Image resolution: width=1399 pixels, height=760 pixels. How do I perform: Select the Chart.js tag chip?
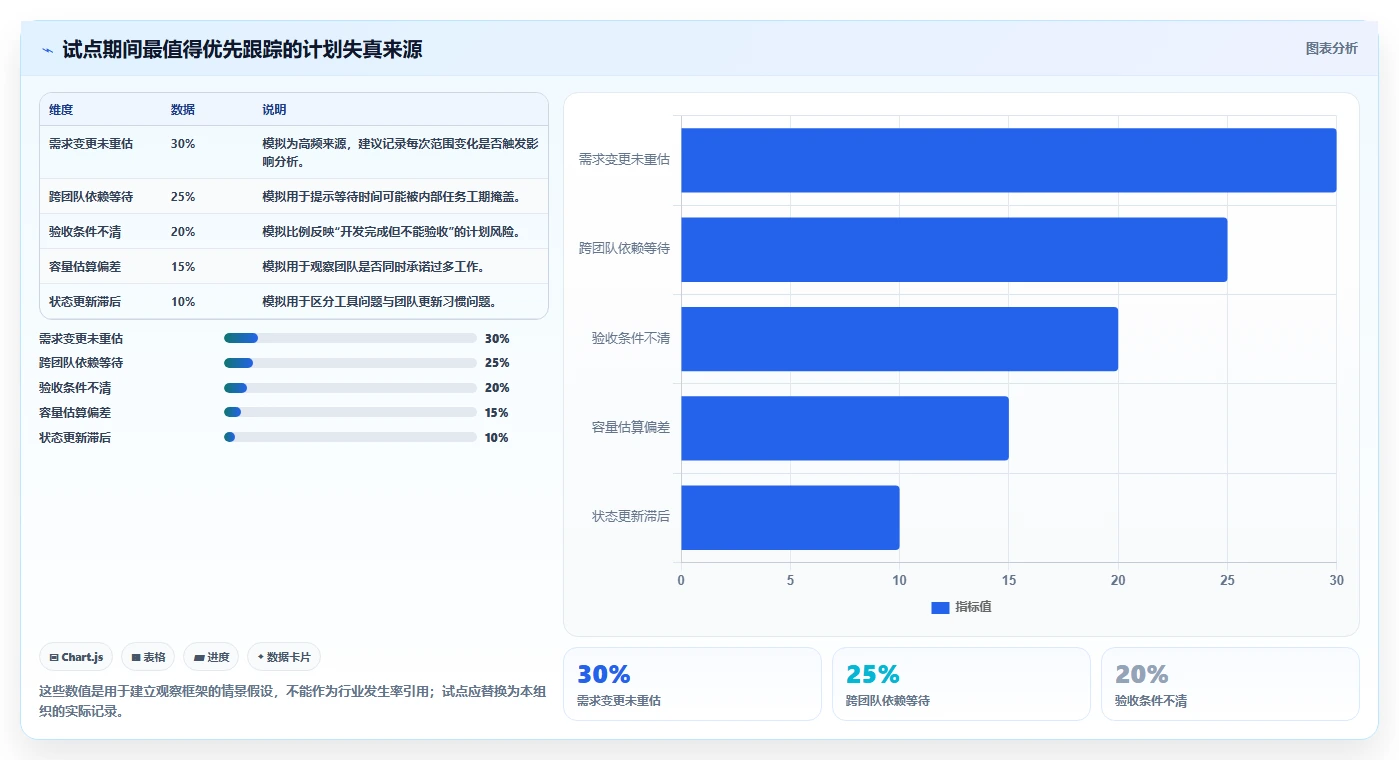pyautogui.click(x=76, y=657)
